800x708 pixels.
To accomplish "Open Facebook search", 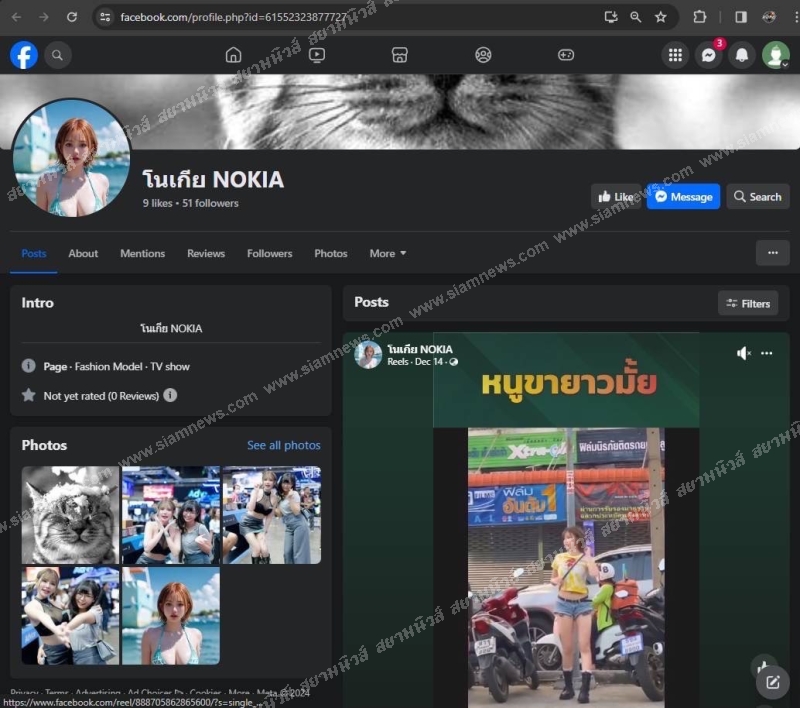I will tap(58, 55).
